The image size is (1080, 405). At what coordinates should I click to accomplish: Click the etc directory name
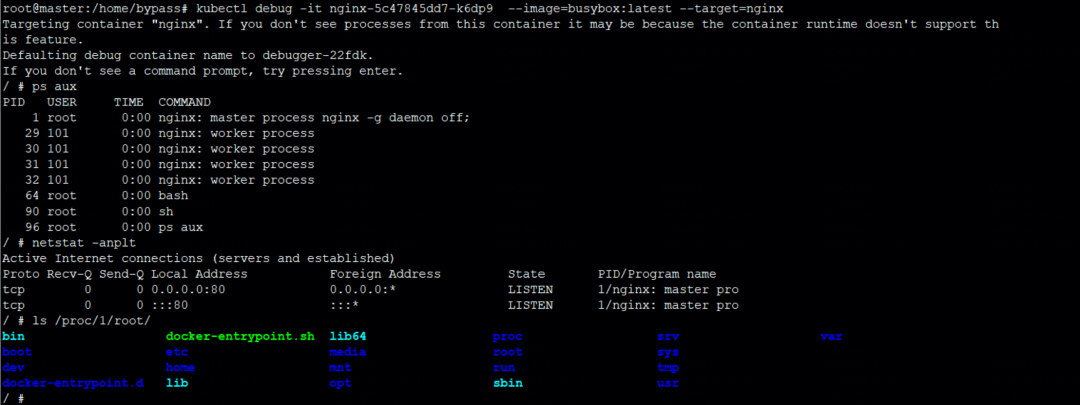[x=177, y=352]
